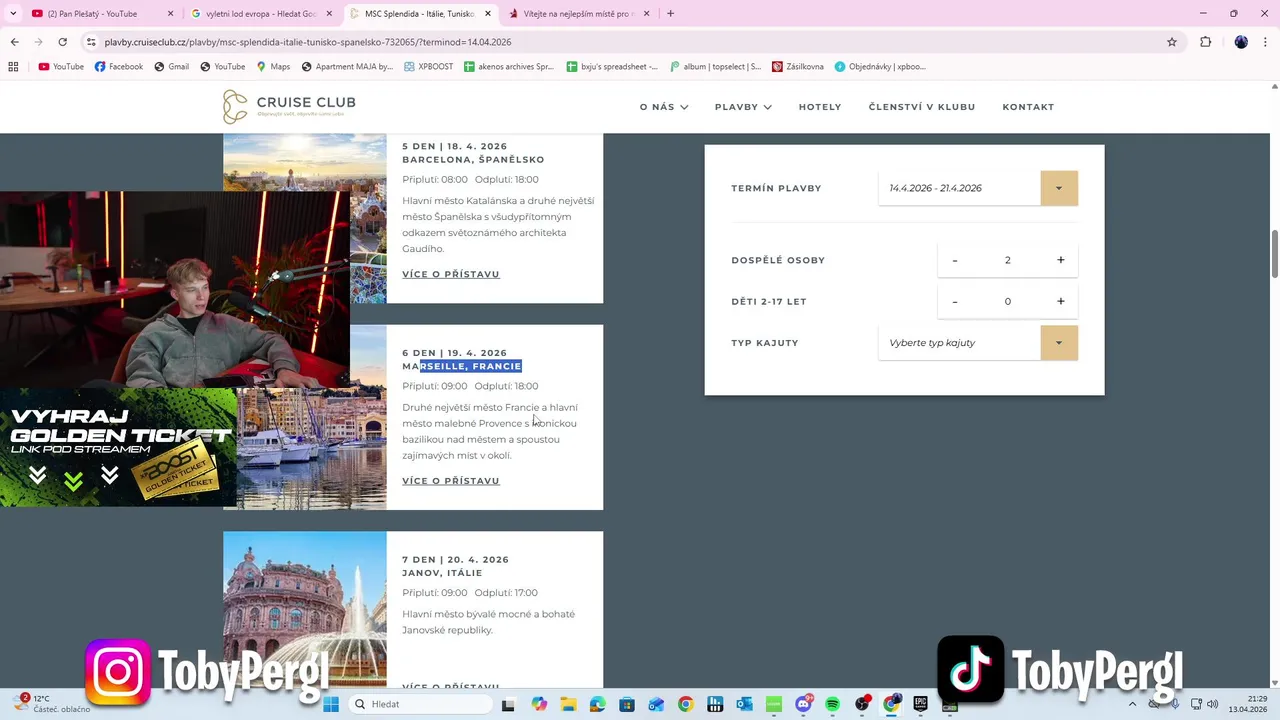Click the Cruise Club logo
The width and height of the screenshot is (1280, 720).
pos(289,106)
